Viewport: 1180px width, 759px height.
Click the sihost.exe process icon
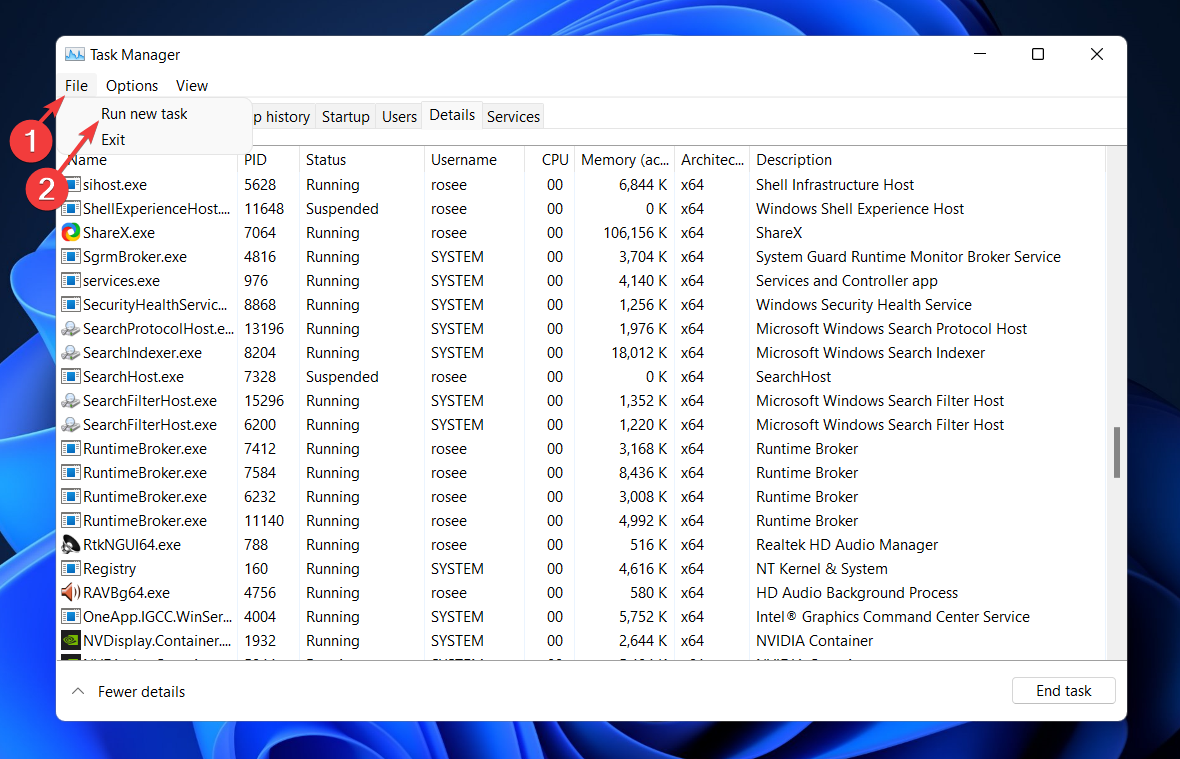pyautogui.click(x=70, y=184)
